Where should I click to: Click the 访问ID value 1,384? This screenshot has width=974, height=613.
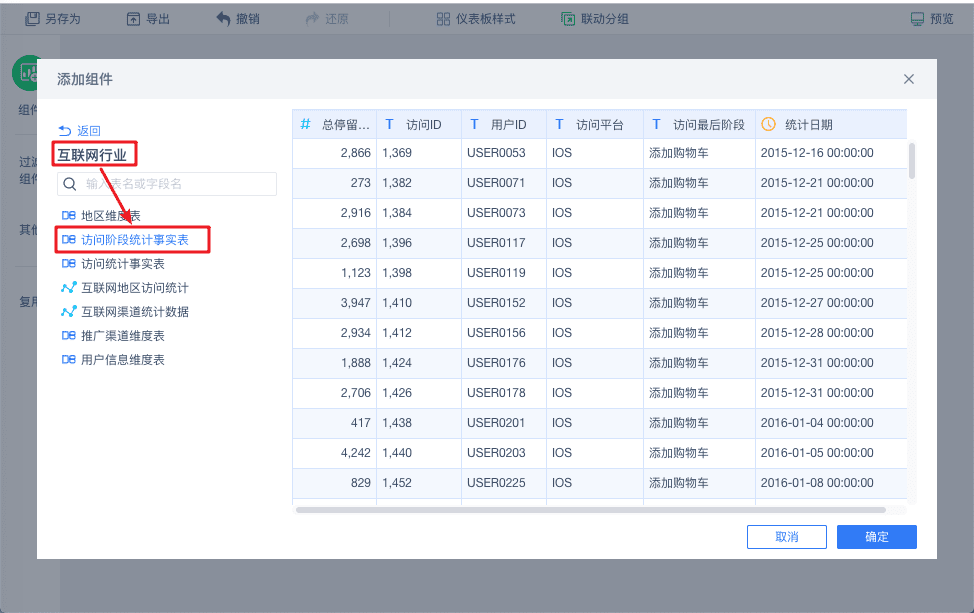[x=397, y=213]
